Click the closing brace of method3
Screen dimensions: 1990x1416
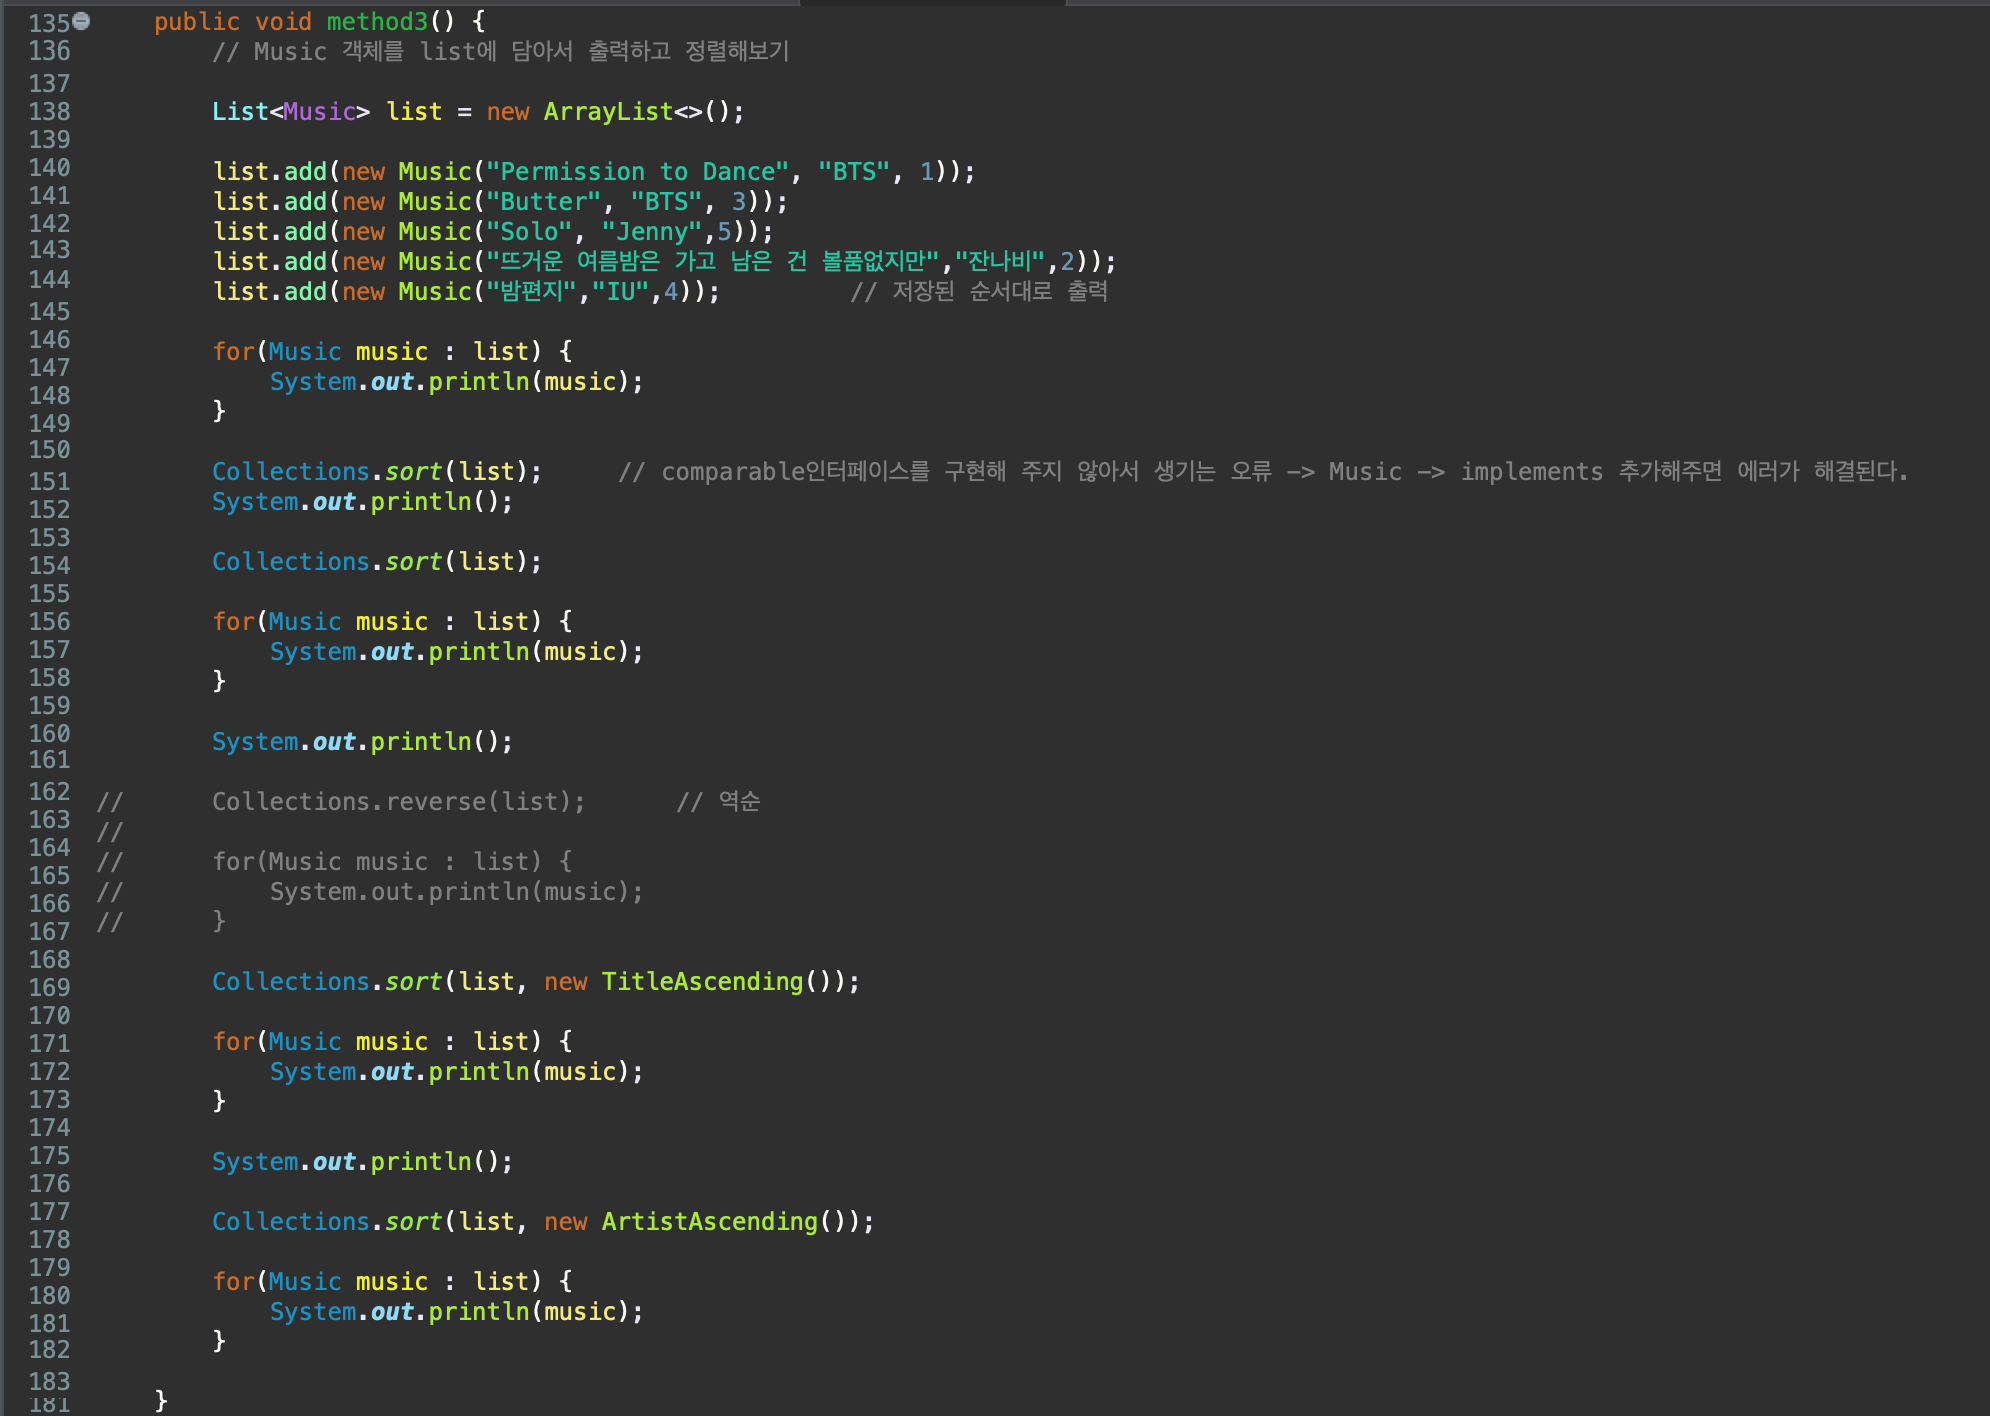click(x=161, y=1399)
